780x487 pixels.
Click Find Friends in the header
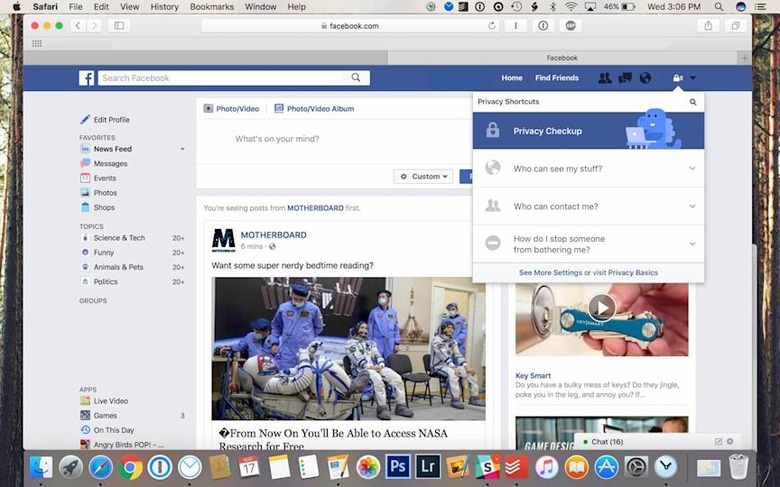pos(557,78)
